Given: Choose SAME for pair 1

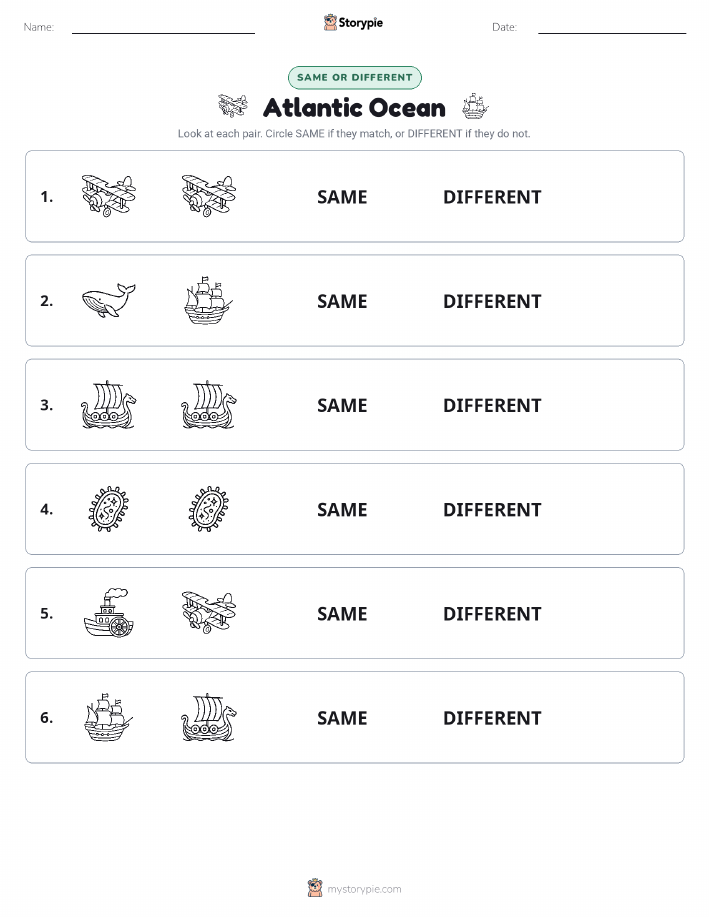Looking at the screenshot, I should coord(342,197).
